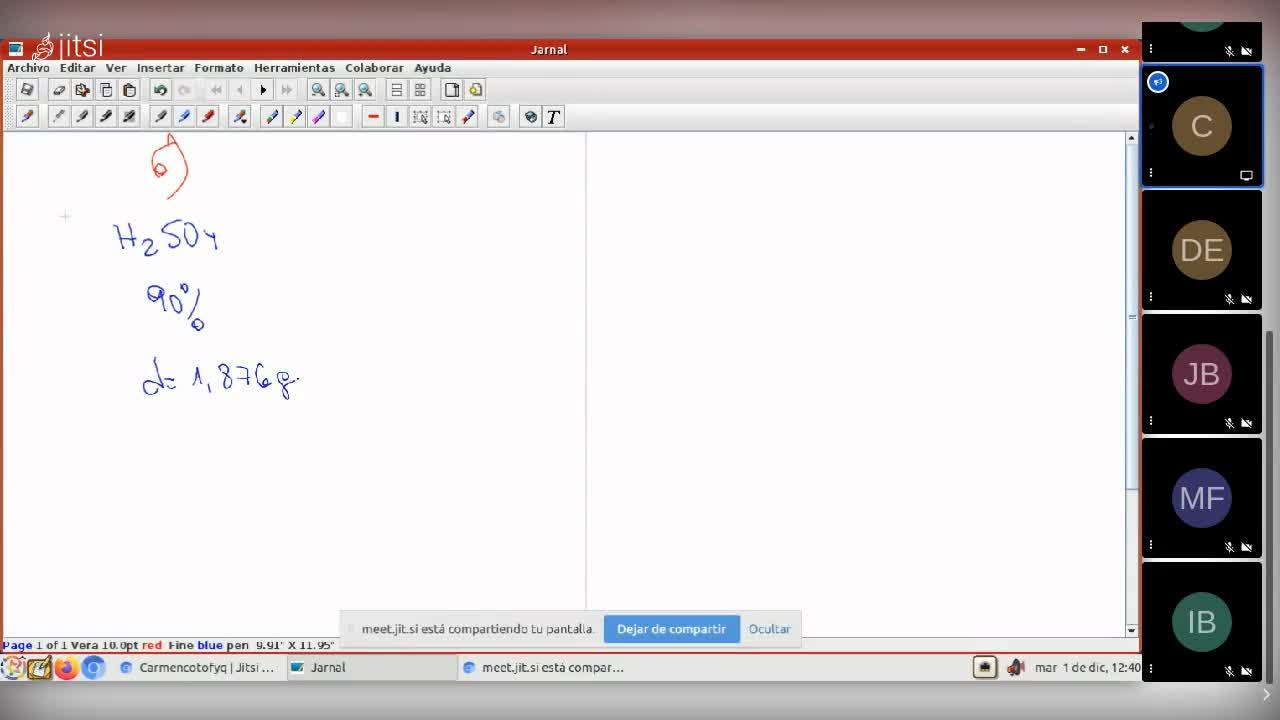Click the third zoom magnifier icon

point(365,90)
